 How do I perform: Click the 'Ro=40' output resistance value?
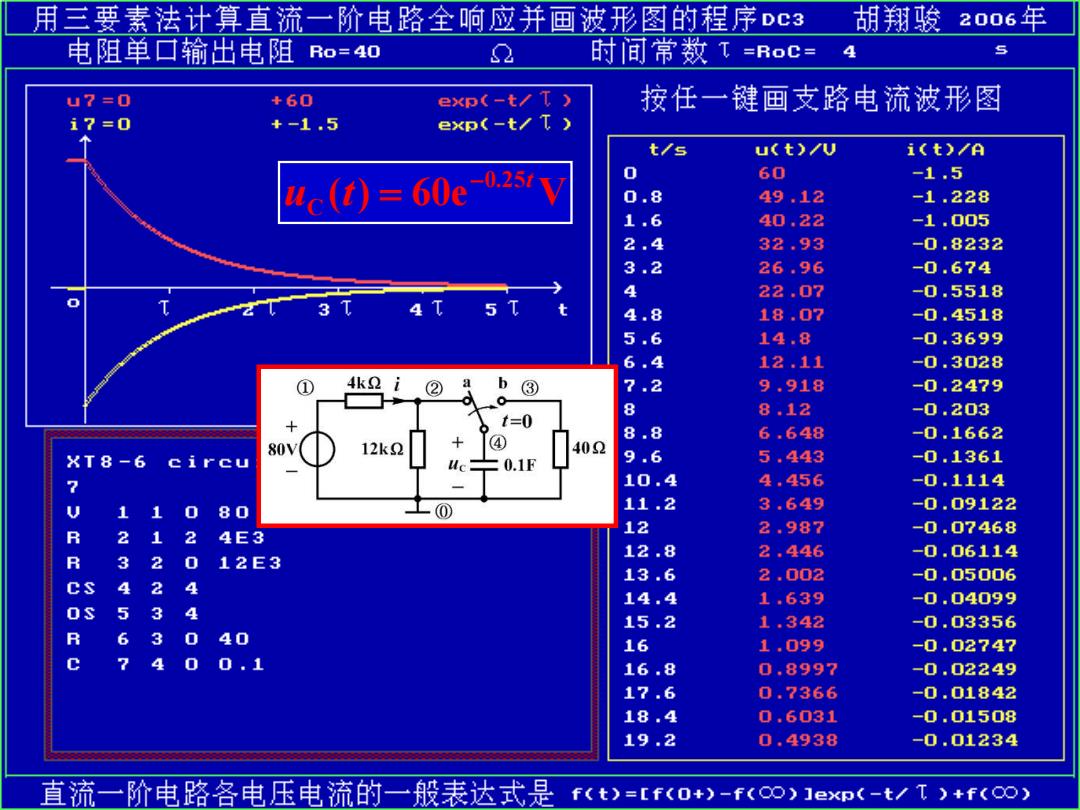click(x=345, y=52)
